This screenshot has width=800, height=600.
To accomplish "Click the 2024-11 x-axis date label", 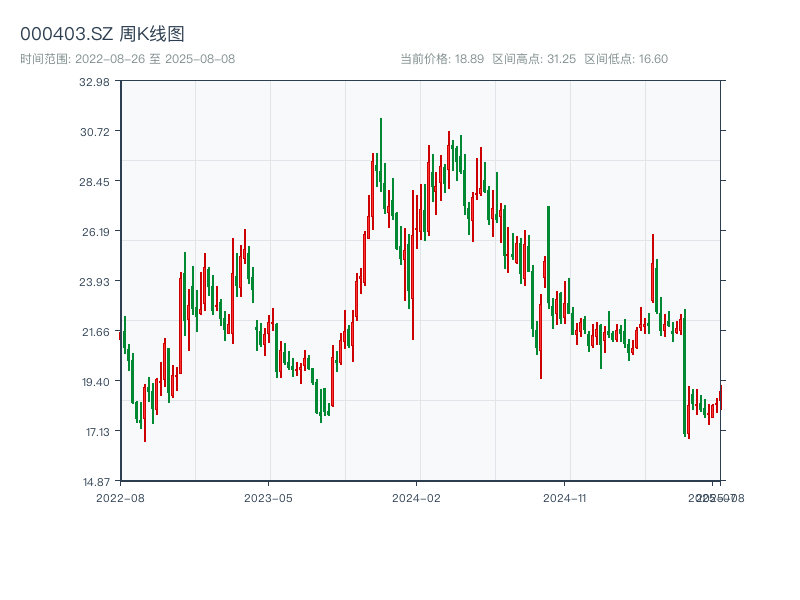I will click(x=564, y=497).
